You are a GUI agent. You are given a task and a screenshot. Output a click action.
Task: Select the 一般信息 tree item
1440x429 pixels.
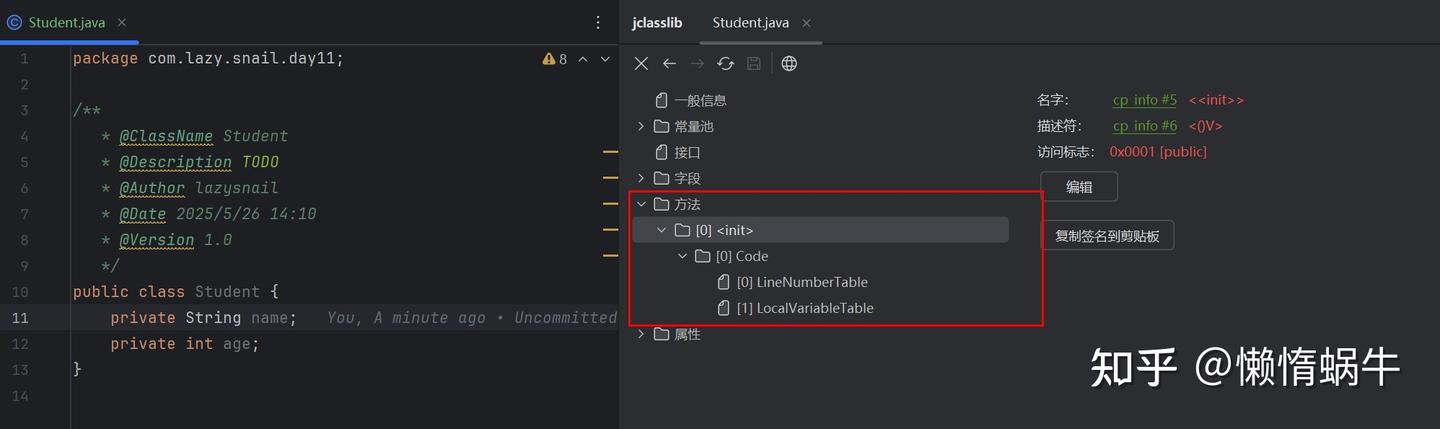[699, 100]
